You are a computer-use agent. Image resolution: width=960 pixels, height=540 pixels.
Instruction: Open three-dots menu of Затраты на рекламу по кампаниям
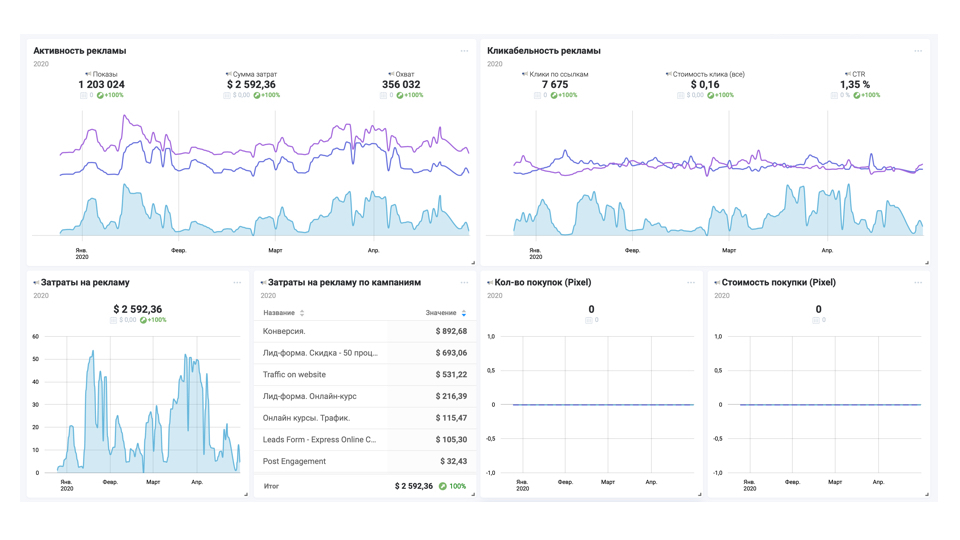point(464,283)
